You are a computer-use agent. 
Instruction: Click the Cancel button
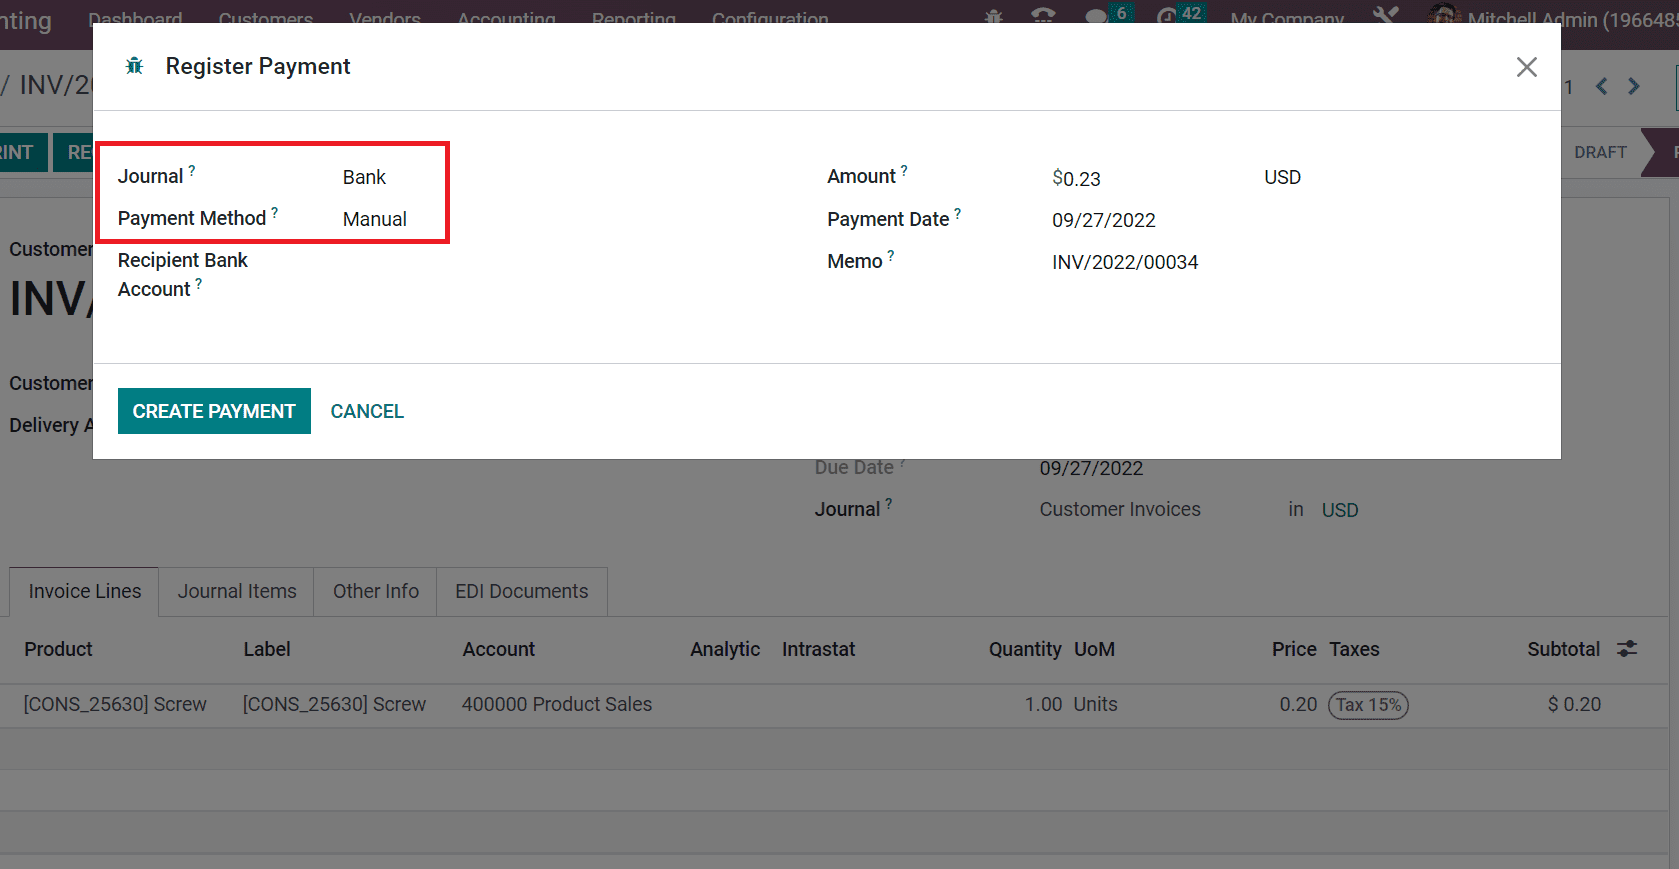[x=367, y=411]
